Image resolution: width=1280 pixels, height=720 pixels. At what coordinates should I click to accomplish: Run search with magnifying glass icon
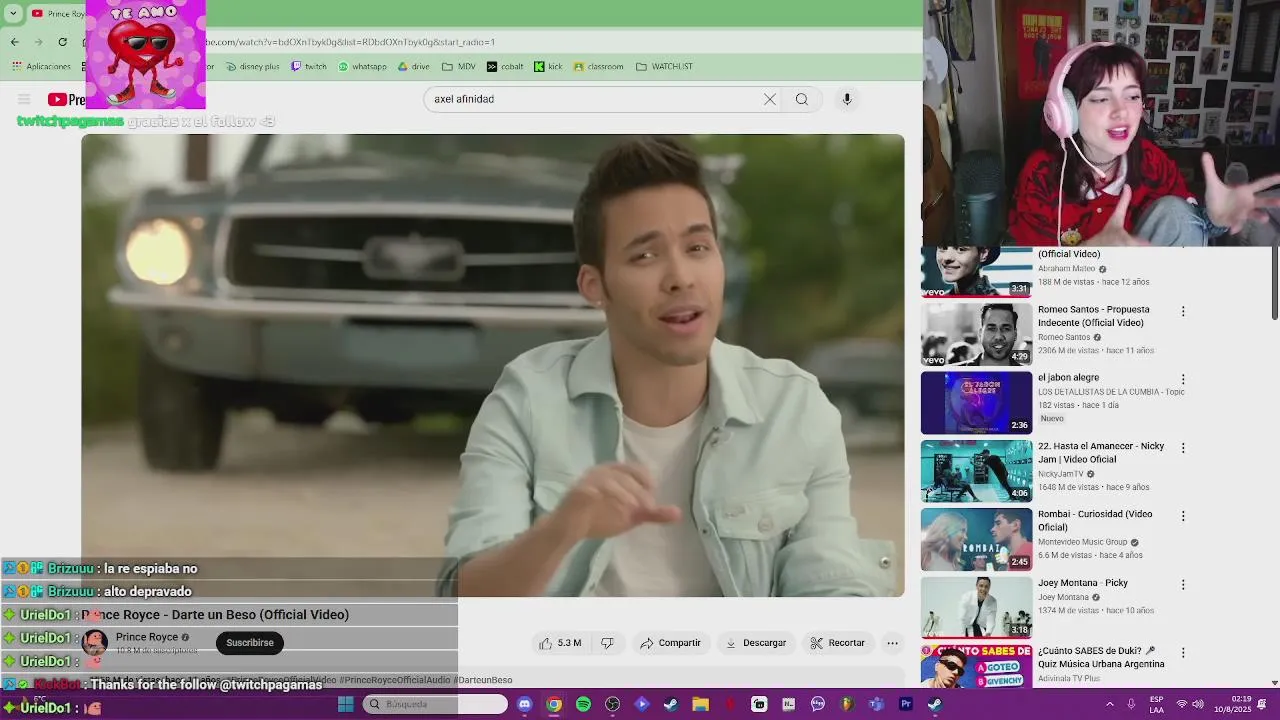pyautogui.click(x=802, y=99)
